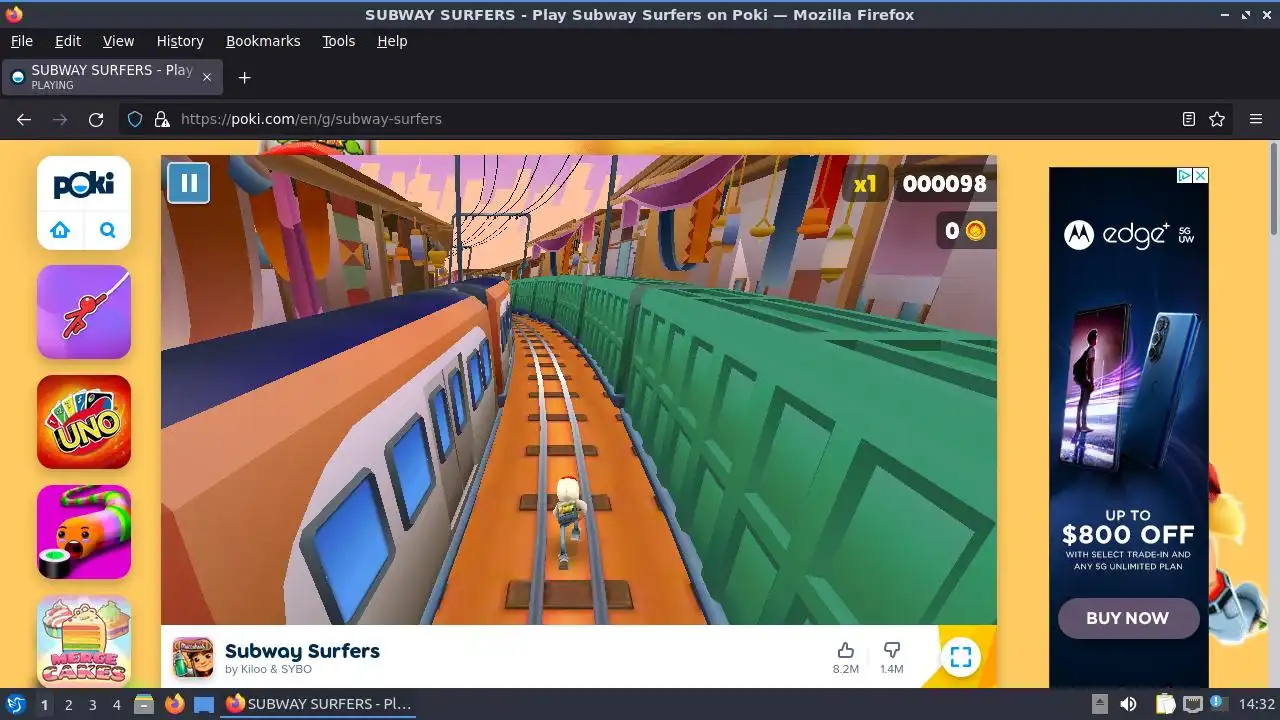1280x720 pixels.
Task: Open the Firefox hamburger menu
Action: pyautogui.click(x=1256, y=119)
